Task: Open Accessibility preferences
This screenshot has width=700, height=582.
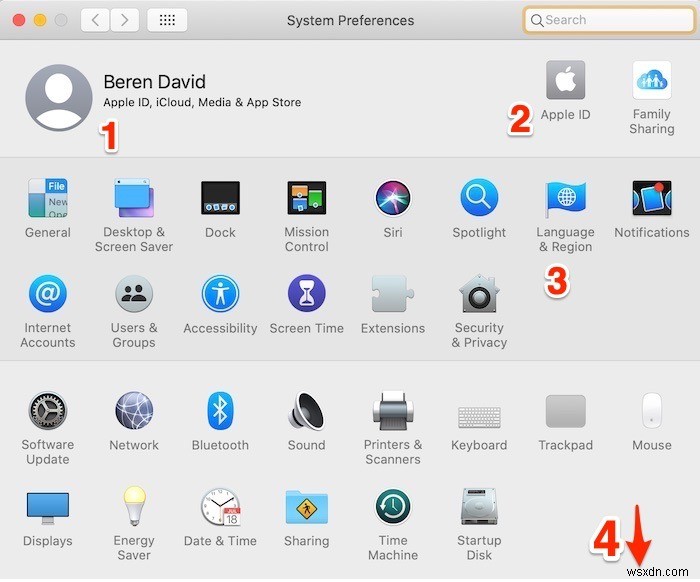Action: pyautogui.click(x=220, y=294)
